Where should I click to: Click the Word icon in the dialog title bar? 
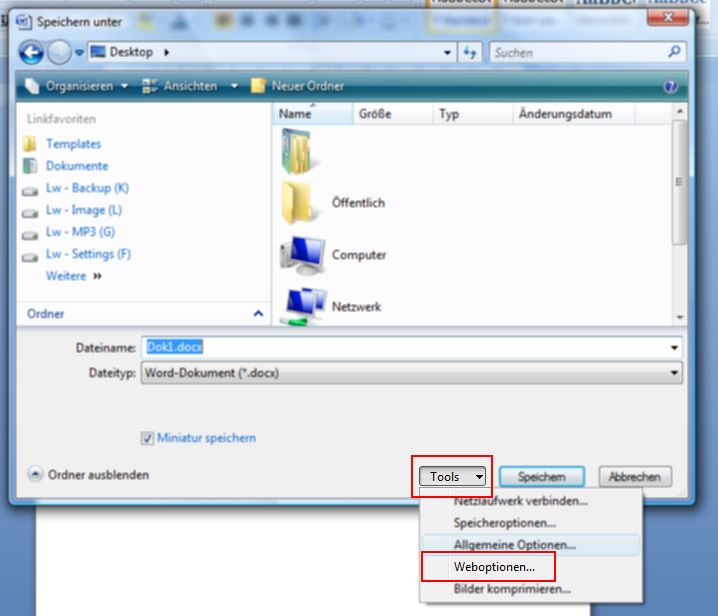(x=24, y=22)
